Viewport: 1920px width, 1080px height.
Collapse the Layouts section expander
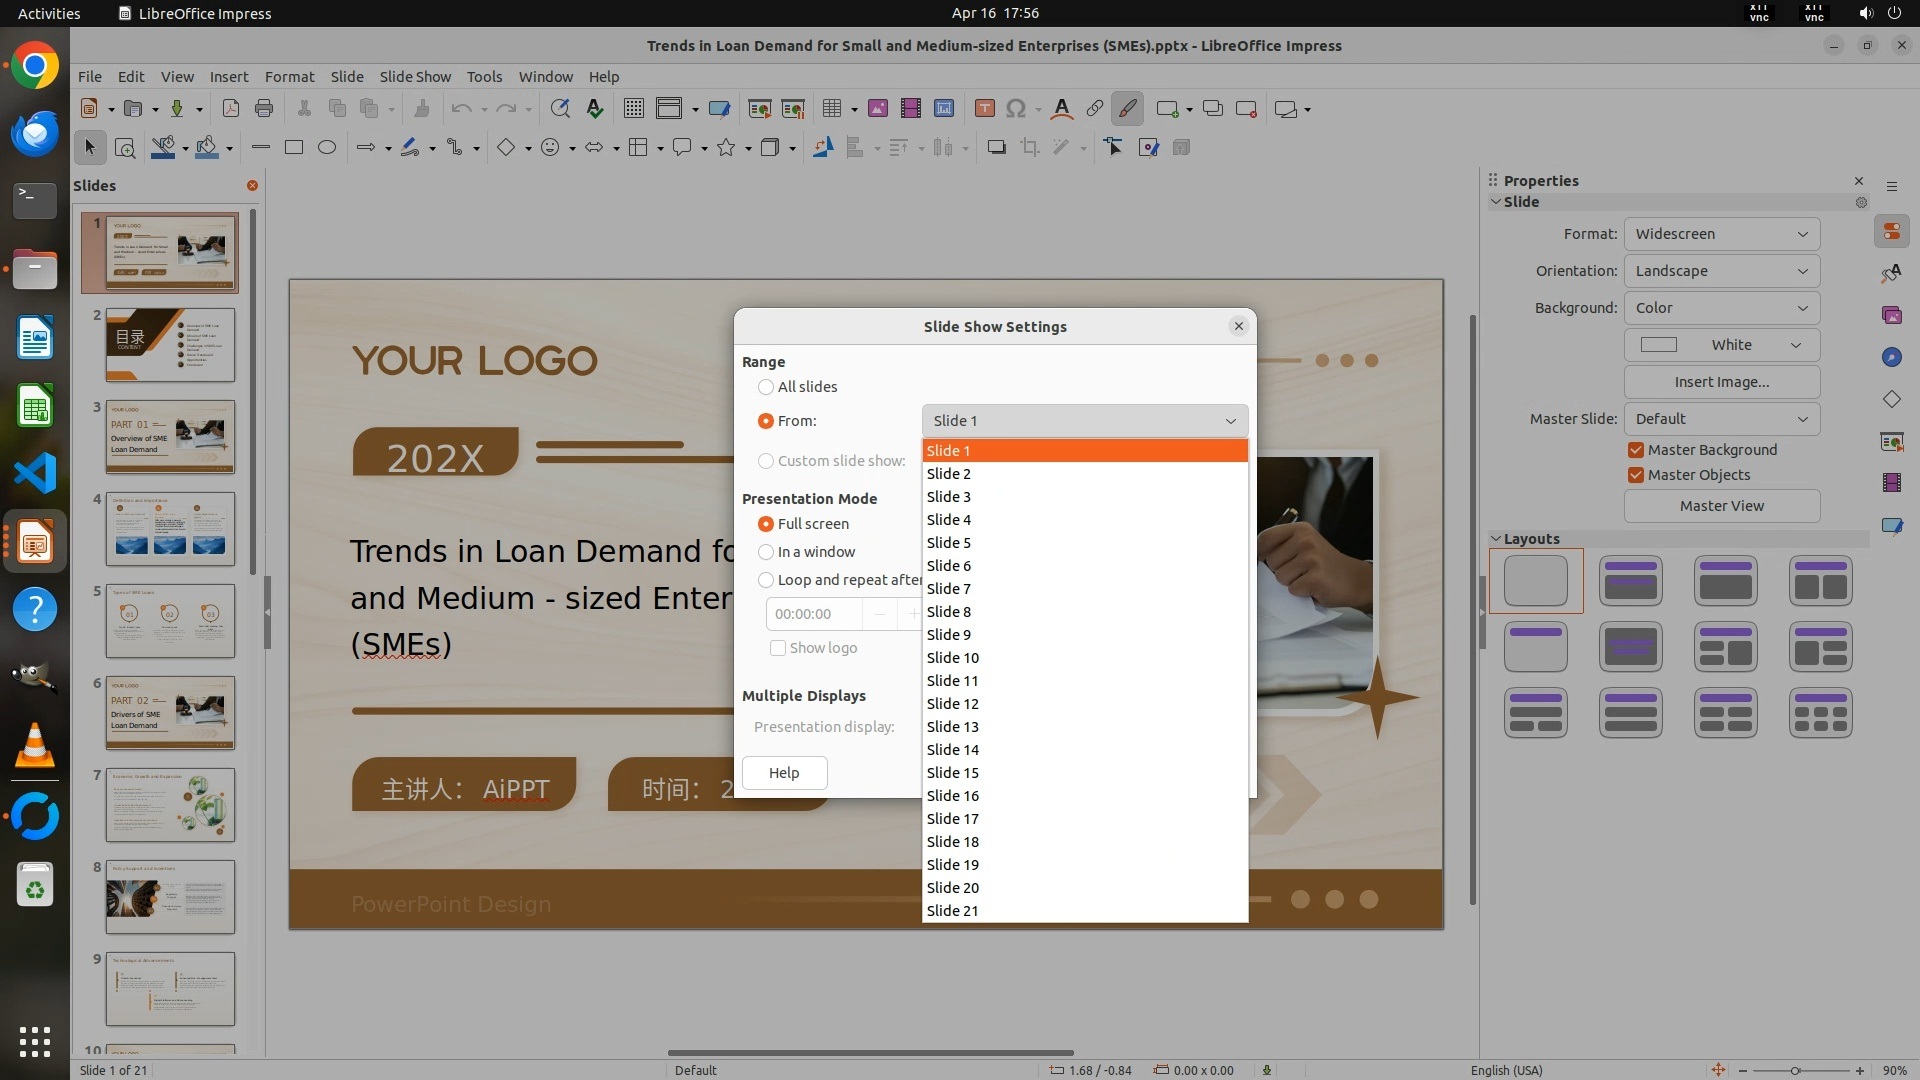point(1496,539)
